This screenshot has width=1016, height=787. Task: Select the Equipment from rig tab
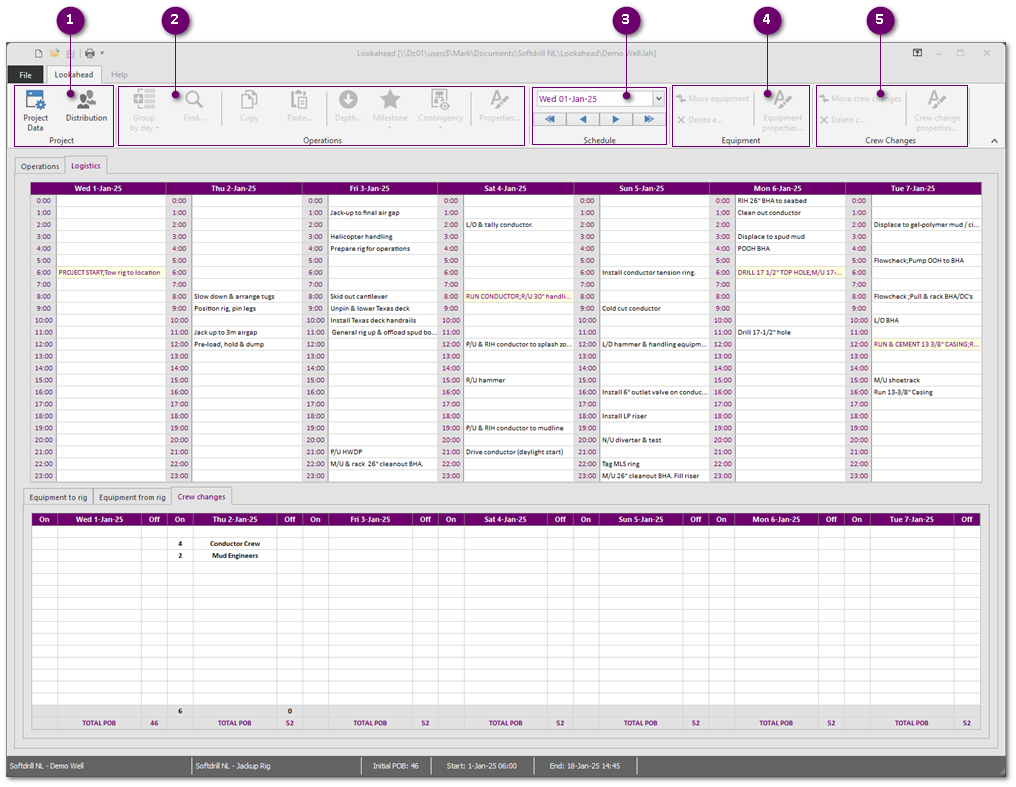click(132, 497)
